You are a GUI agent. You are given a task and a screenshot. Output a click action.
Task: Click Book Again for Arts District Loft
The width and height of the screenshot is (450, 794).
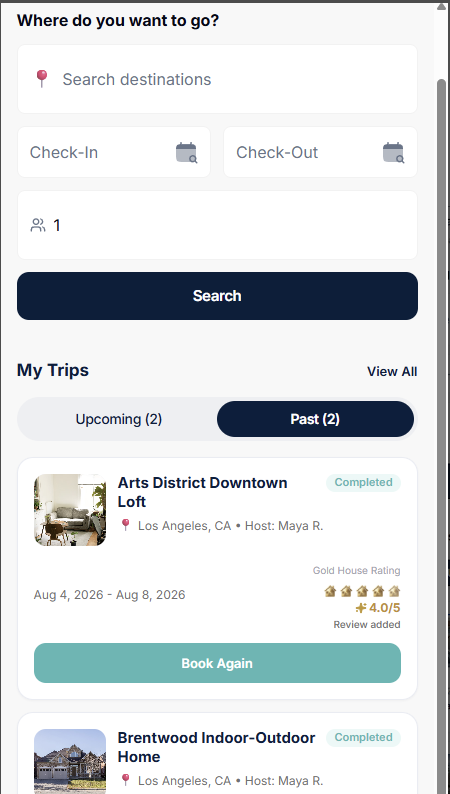tap(217, 663)
